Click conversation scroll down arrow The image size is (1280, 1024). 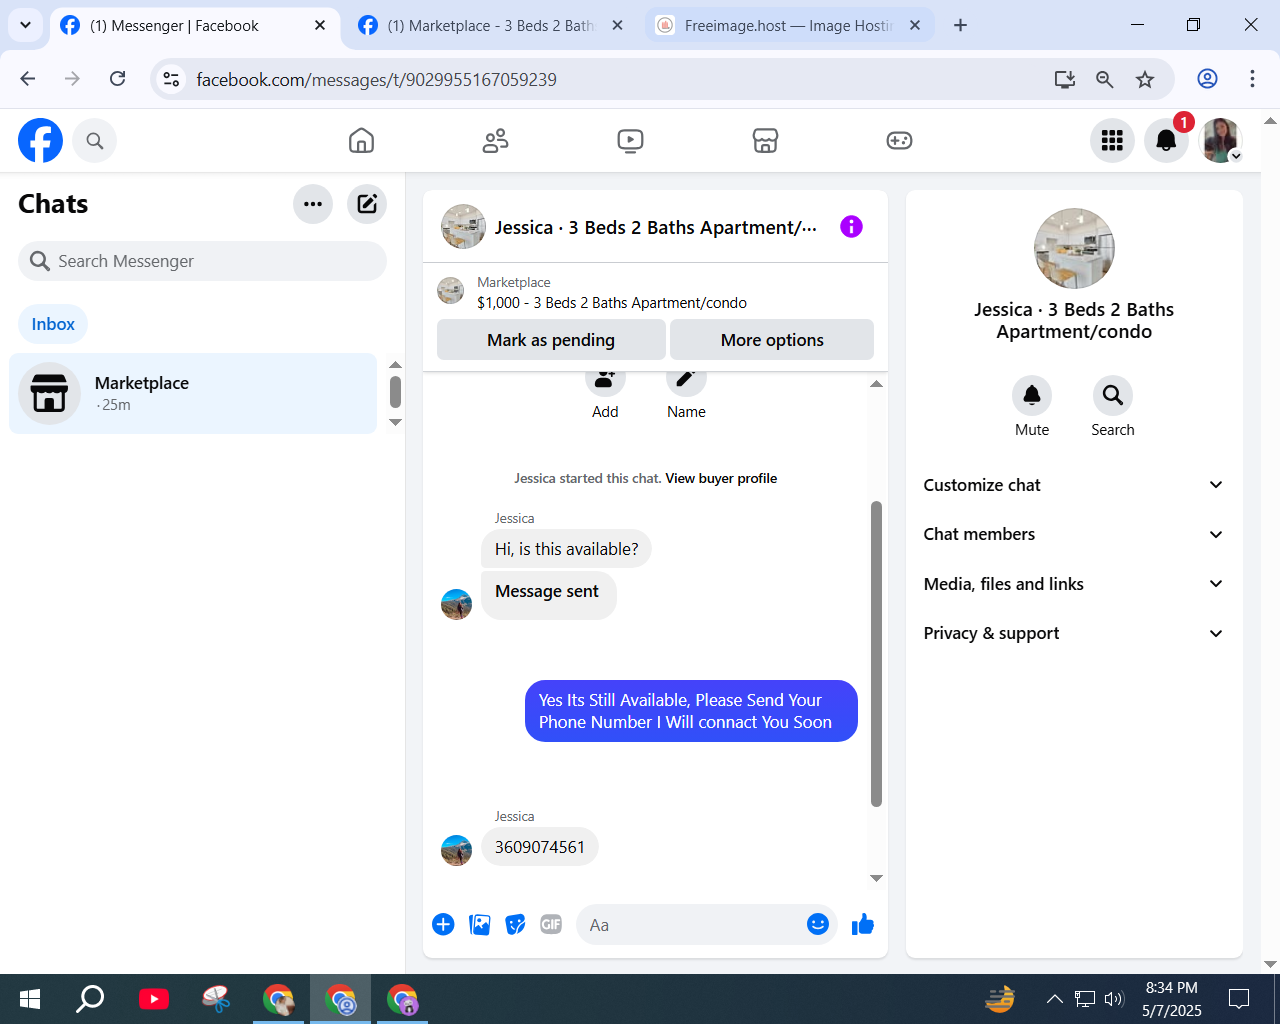876,878
